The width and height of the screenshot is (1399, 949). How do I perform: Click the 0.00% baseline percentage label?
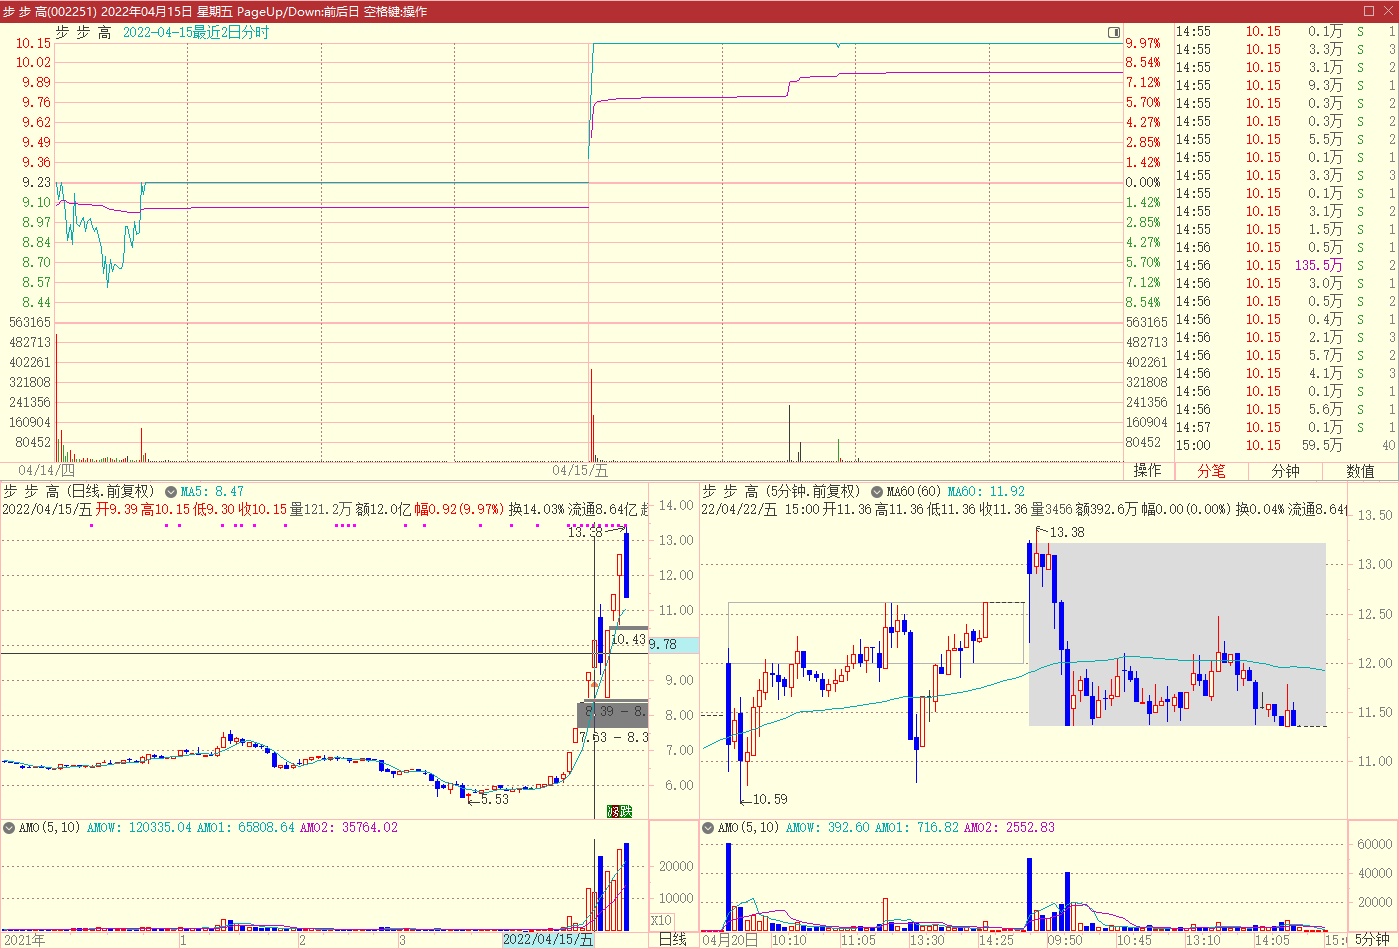(1143, 182)
